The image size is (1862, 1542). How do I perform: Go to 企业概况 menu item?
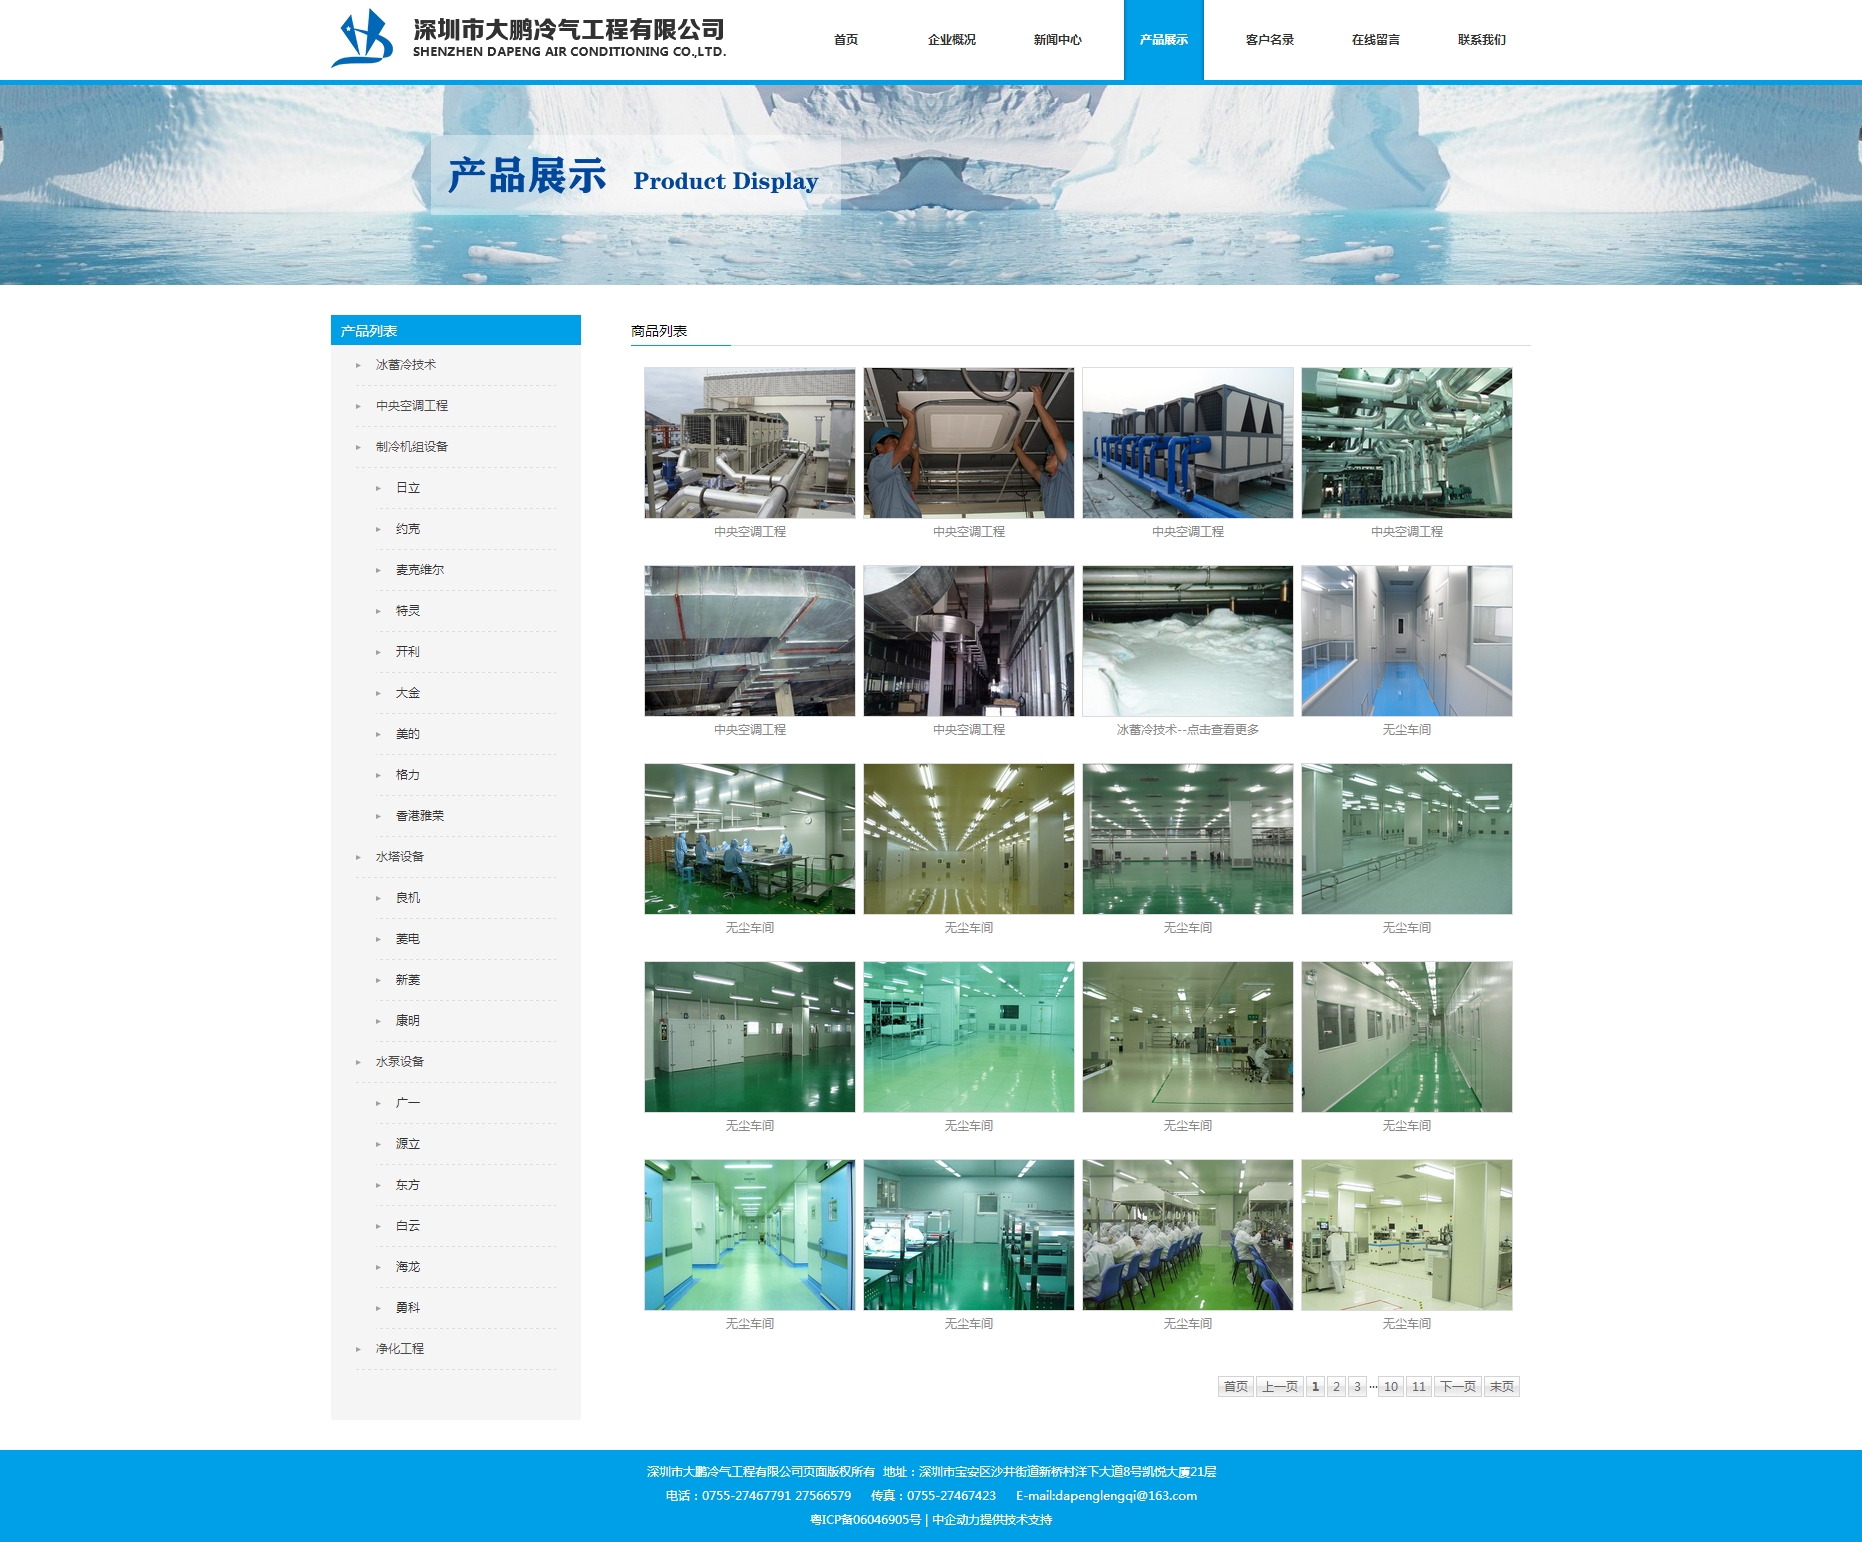point(952,40)
